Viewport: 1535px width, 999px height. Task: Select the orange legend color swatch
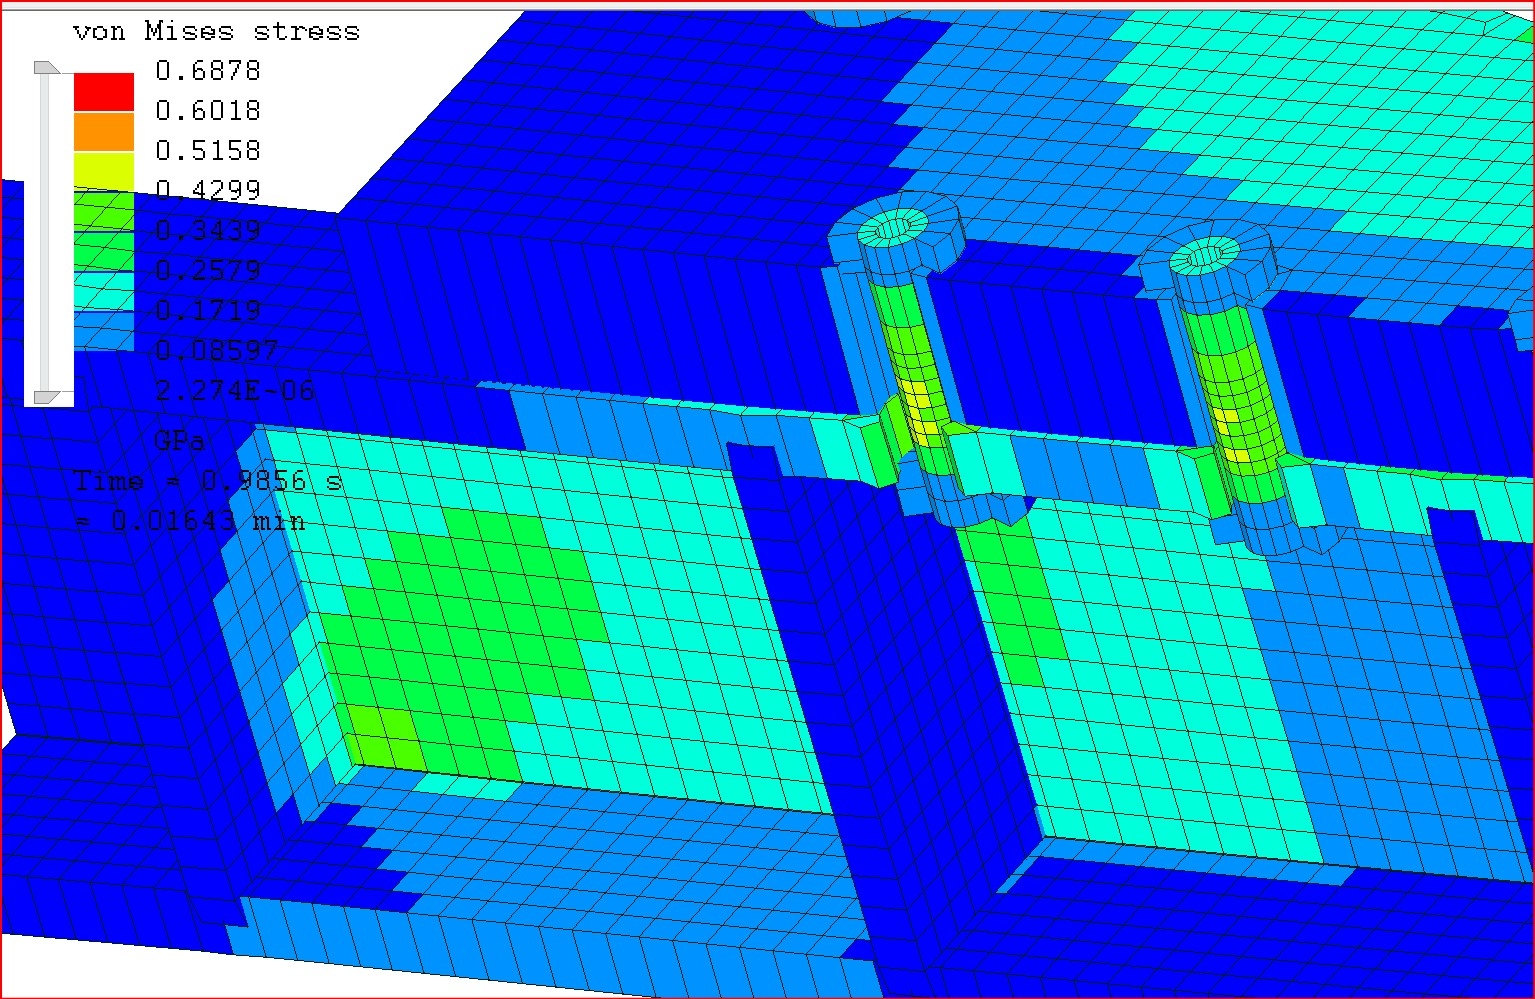(104, 132)
